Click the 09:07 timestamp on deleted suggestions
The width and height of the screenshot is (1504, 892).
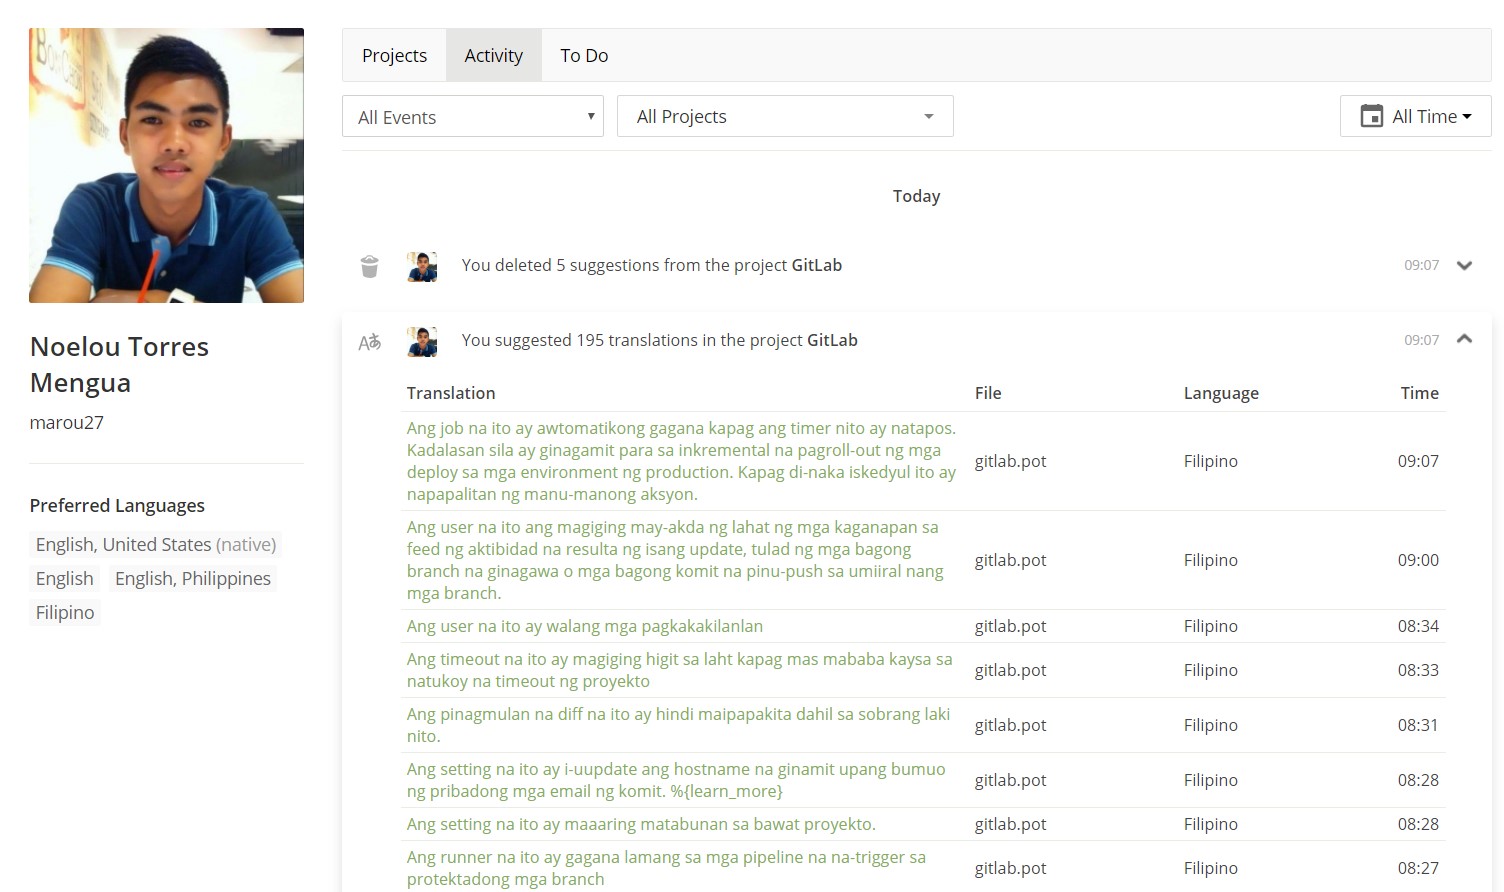click(1421, 265)
